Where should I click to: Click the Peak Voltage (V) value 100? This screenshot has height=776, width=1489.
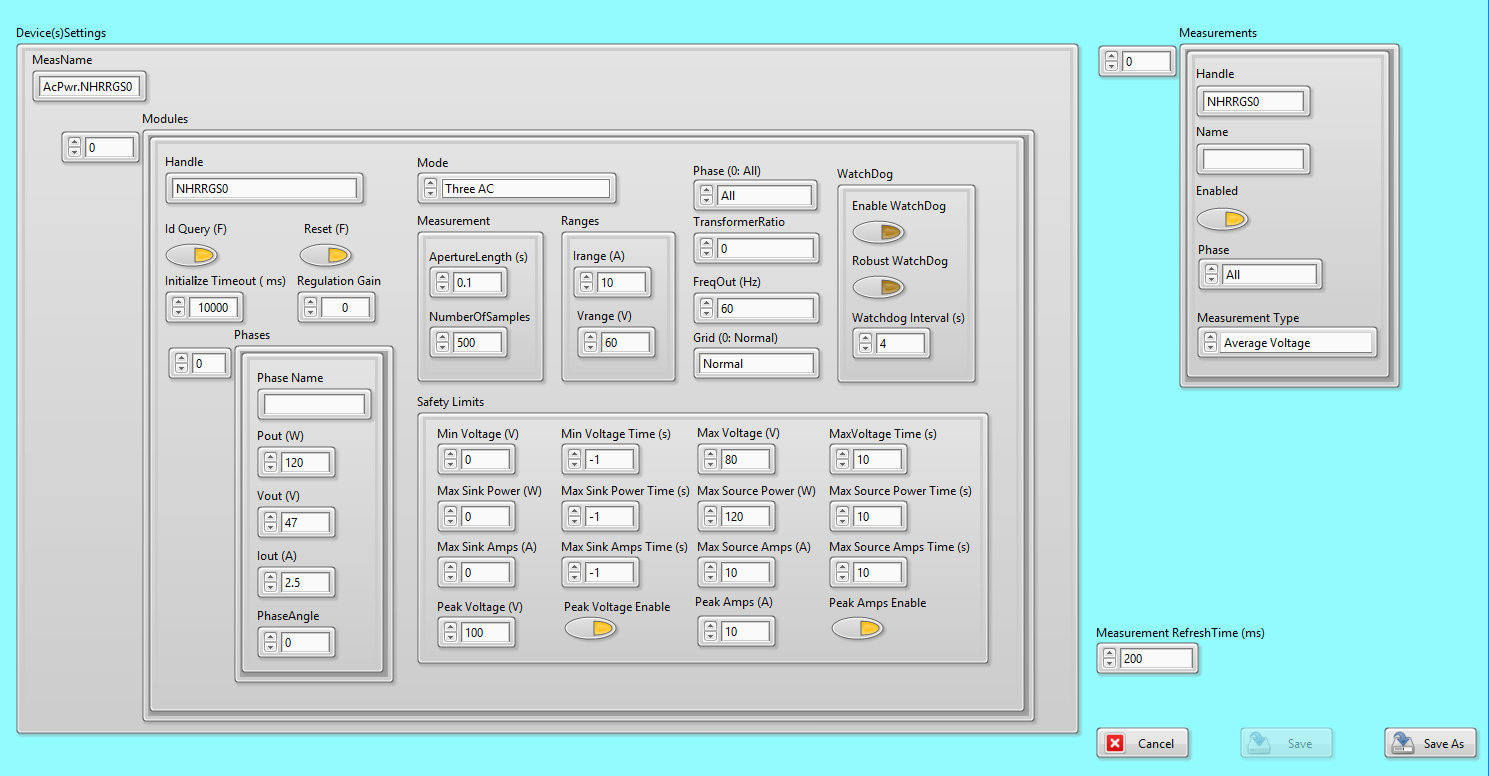point(485,632)
